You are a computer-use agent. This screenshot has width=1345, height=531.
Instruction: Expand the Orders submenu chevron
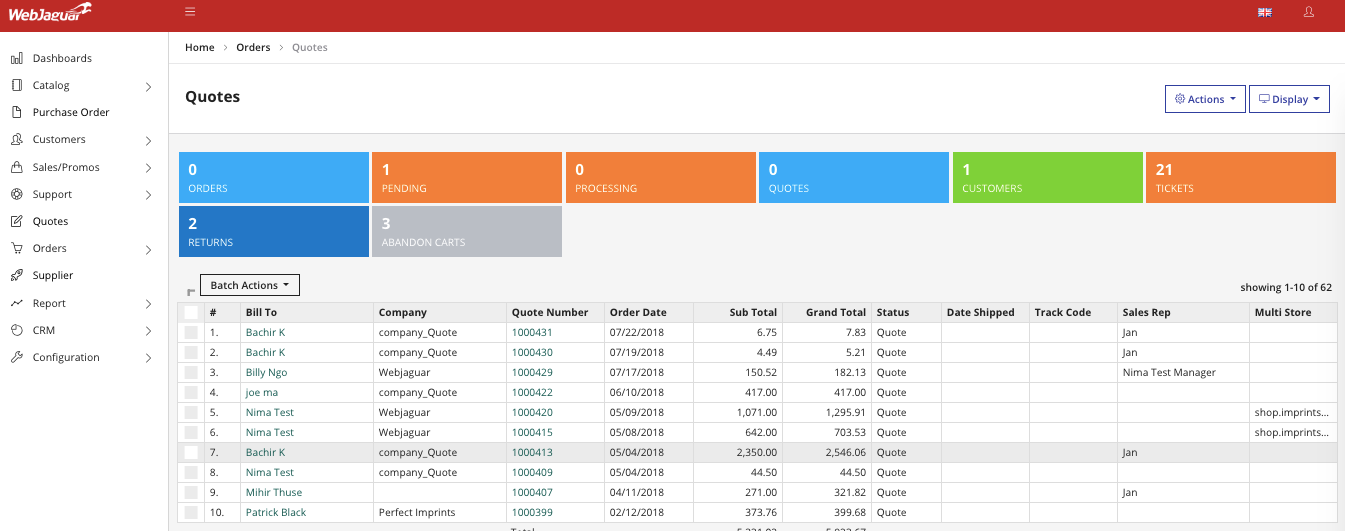[x=148, y=249]
